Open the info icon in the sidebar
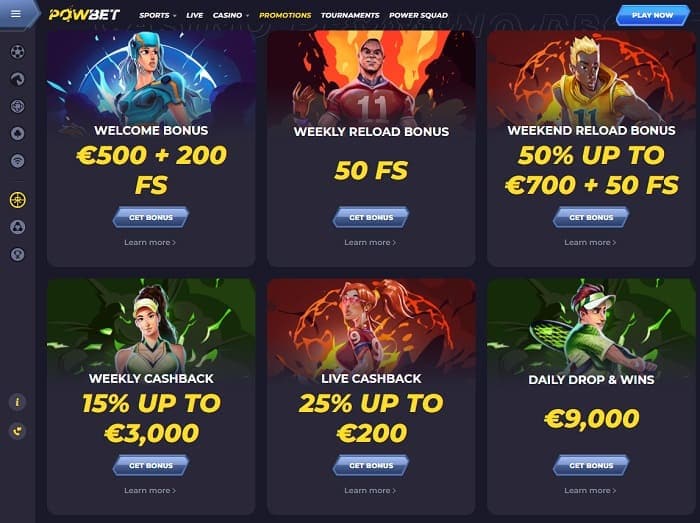 pyautogui.click(x=17, y=402)
